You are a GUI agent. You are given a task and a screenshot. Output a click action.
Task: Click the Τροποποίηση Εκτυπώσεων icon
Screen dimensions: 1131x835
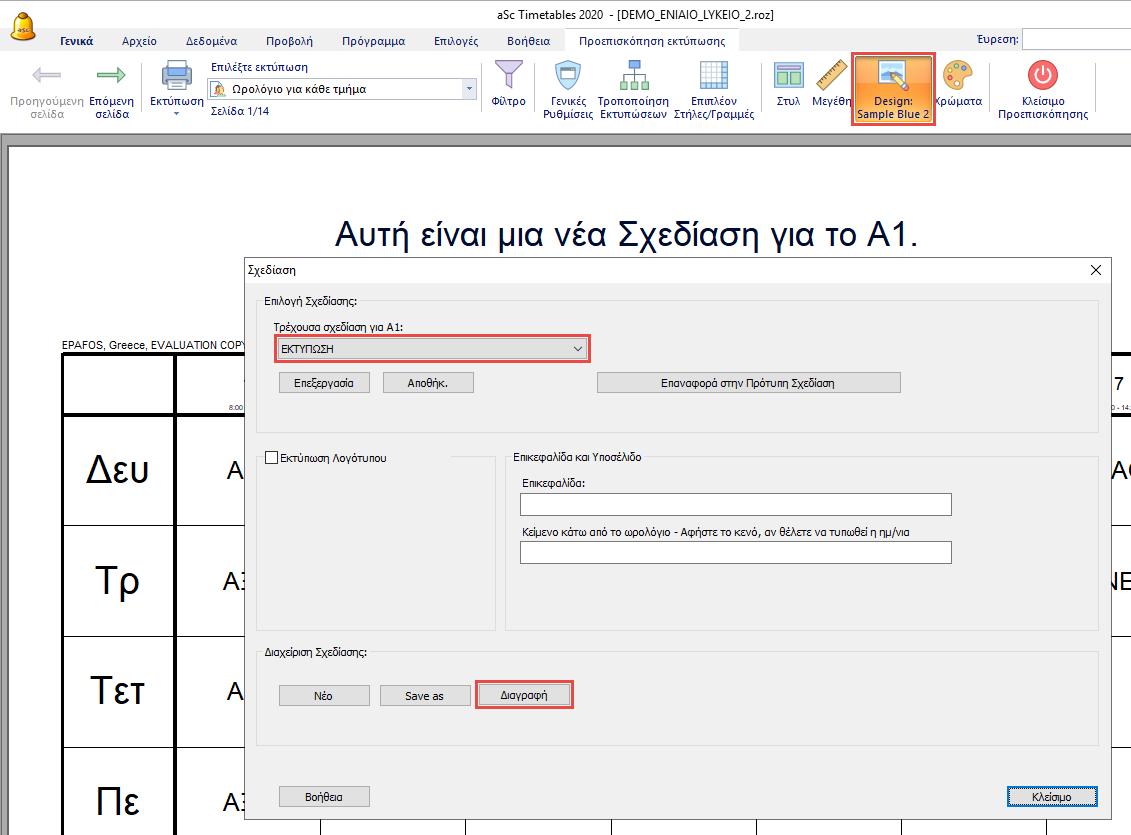click(632, 77)
